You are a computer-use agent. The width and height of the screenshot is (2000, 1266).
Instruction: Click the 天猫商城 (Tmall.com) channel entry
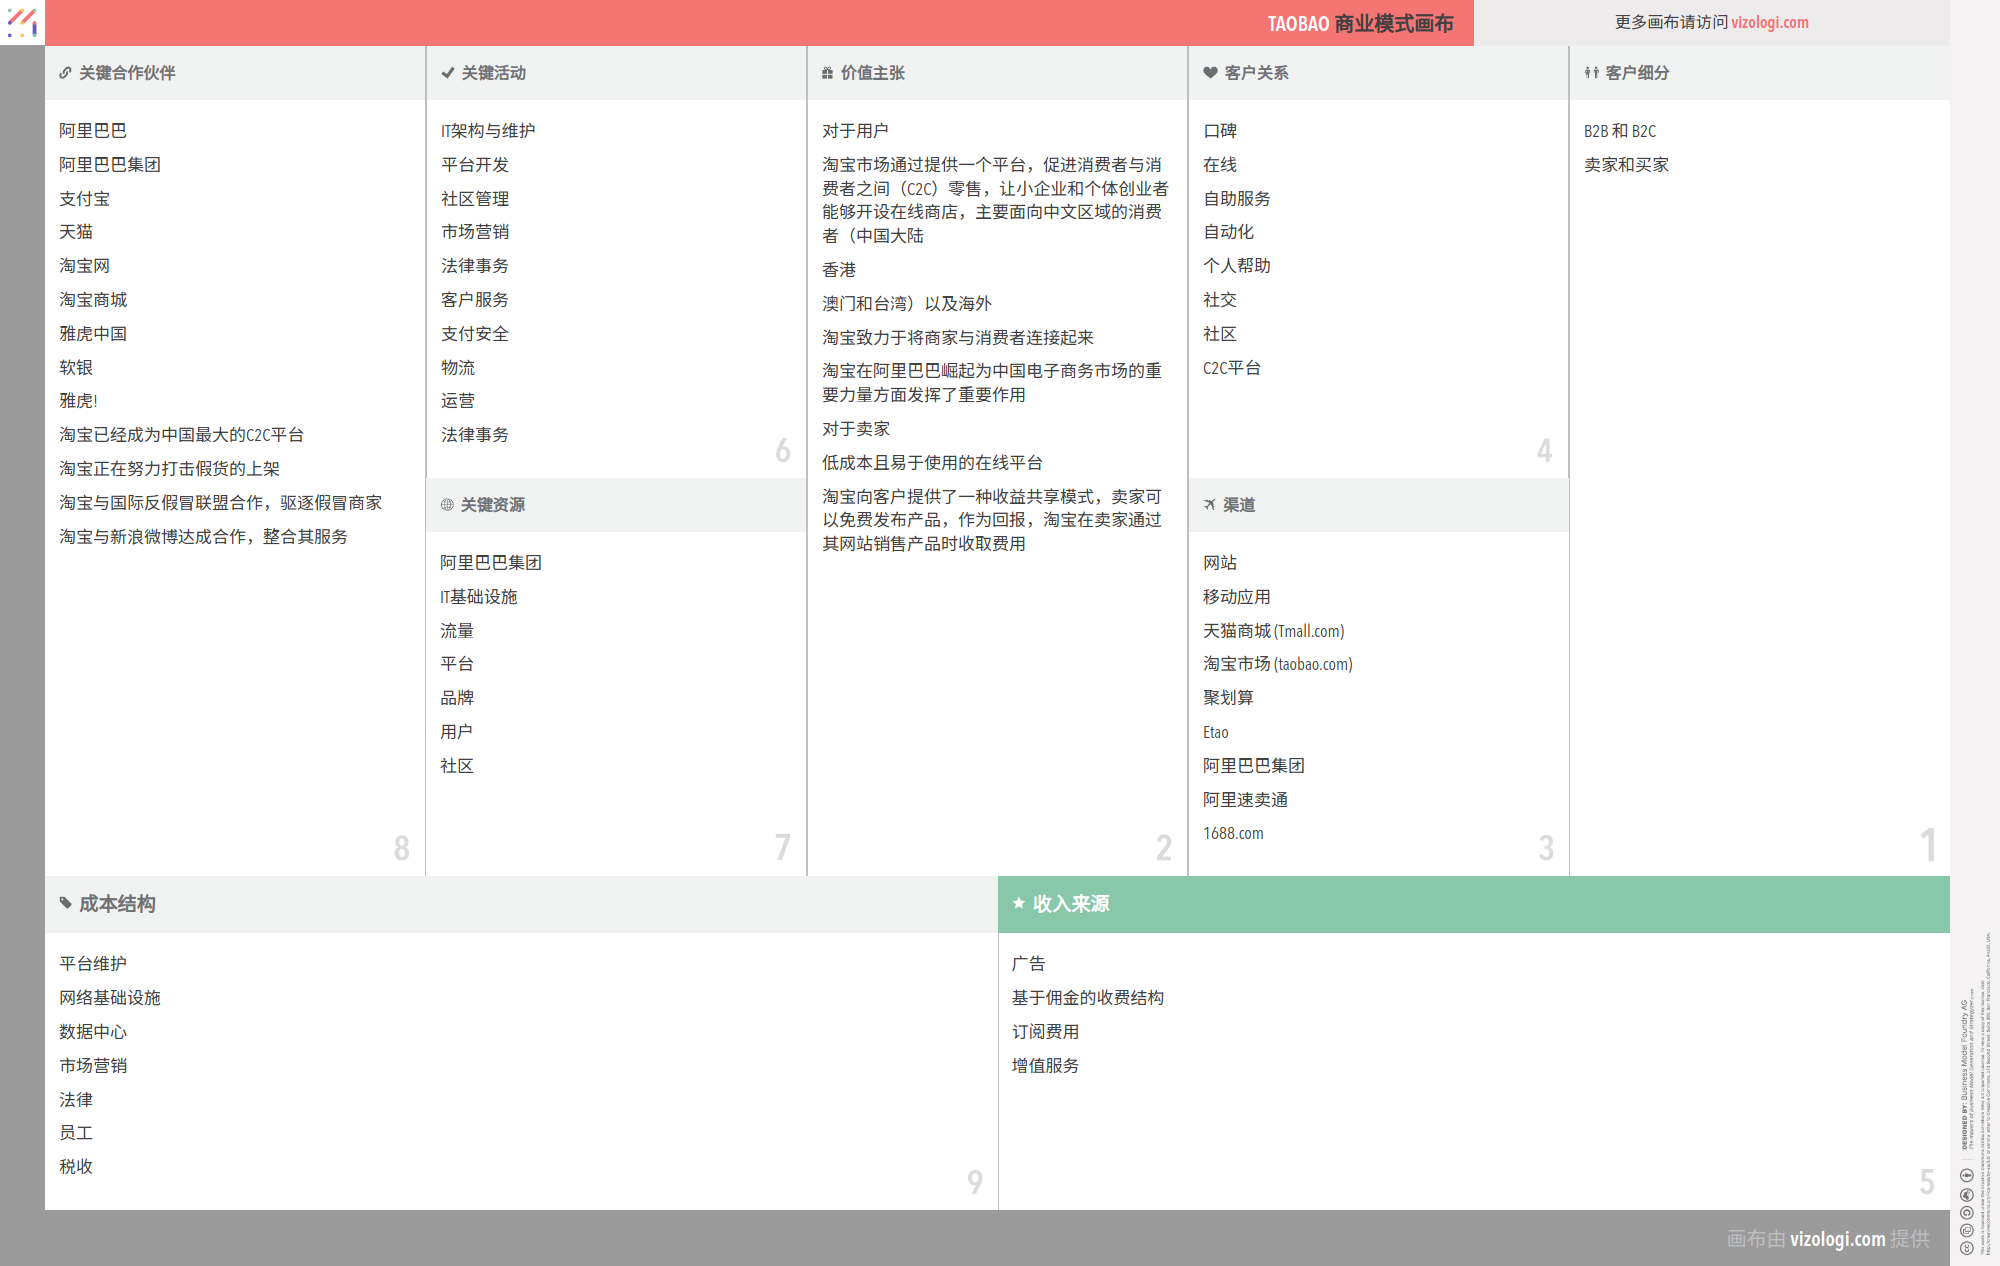pos(1273,631)
